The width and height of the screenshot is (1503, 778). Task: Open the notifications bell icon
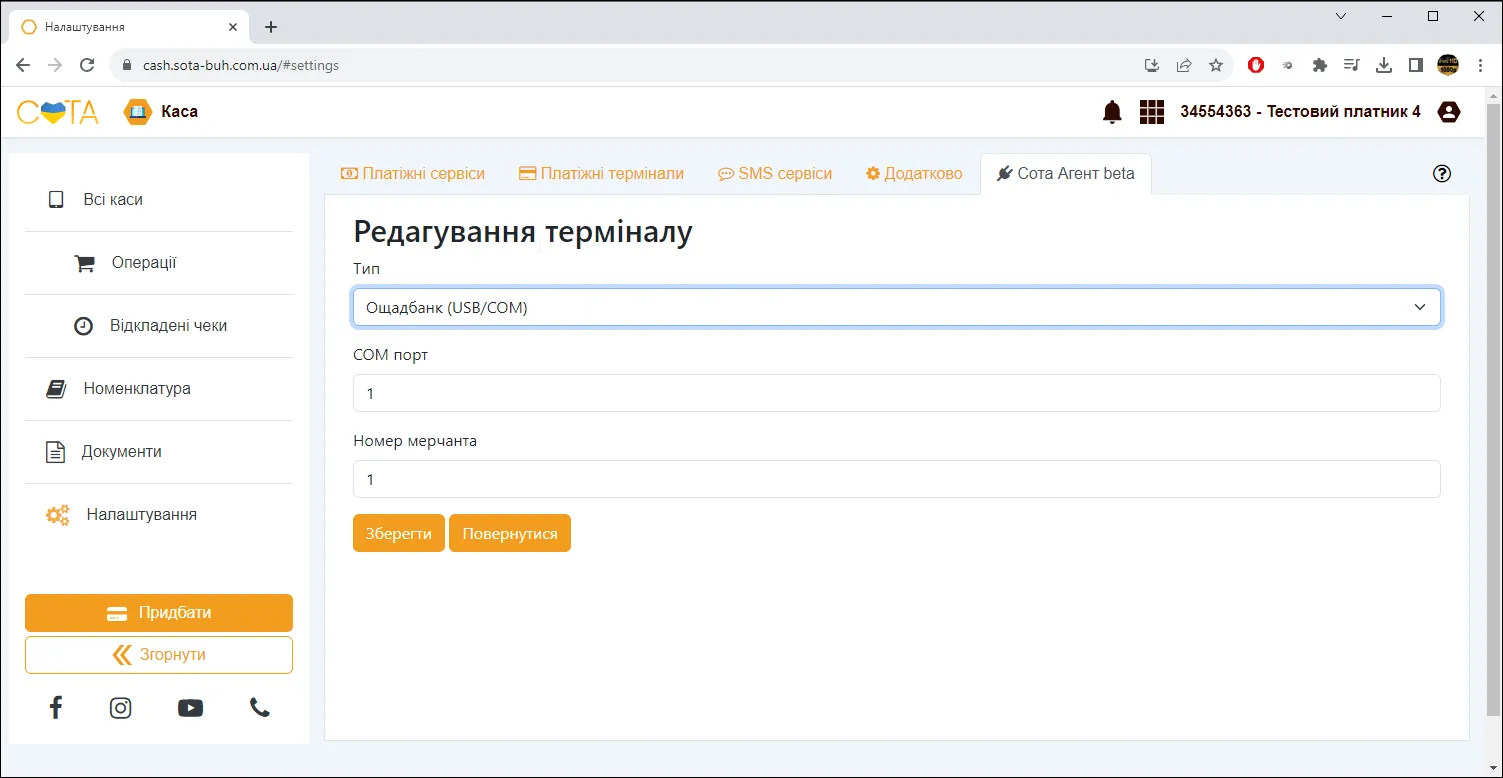1112,112
